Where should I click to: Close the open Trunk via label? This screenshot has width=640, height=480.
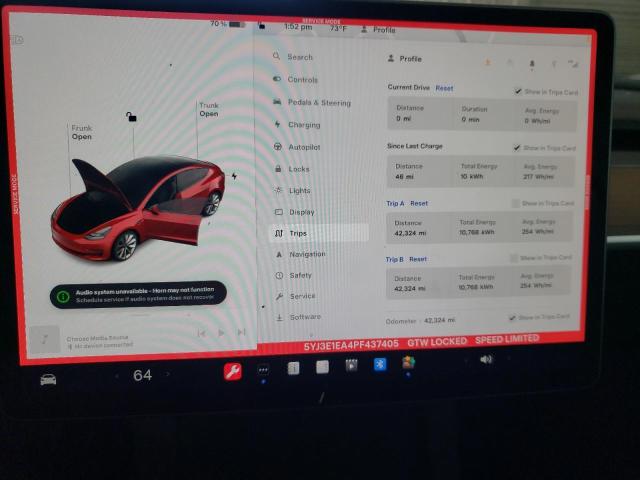209,109
